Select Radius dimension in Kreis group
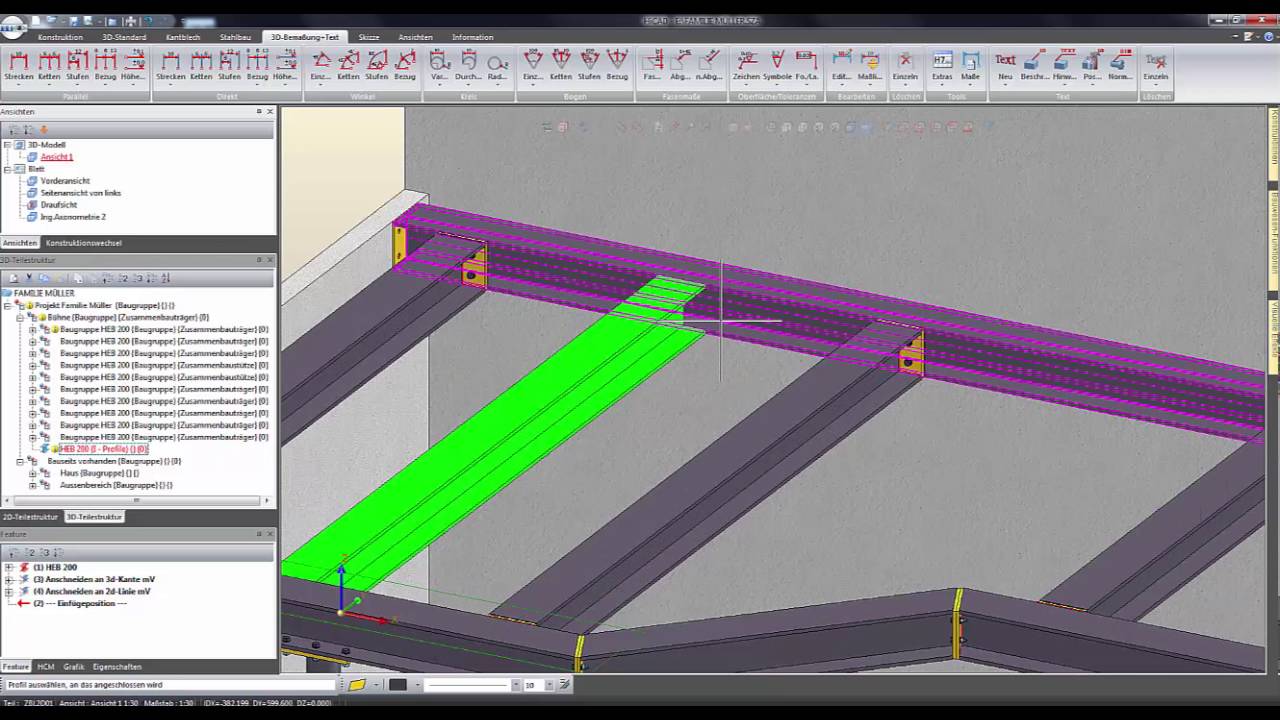Viewport: 1280px width, 720px height. tap(497, 66)
